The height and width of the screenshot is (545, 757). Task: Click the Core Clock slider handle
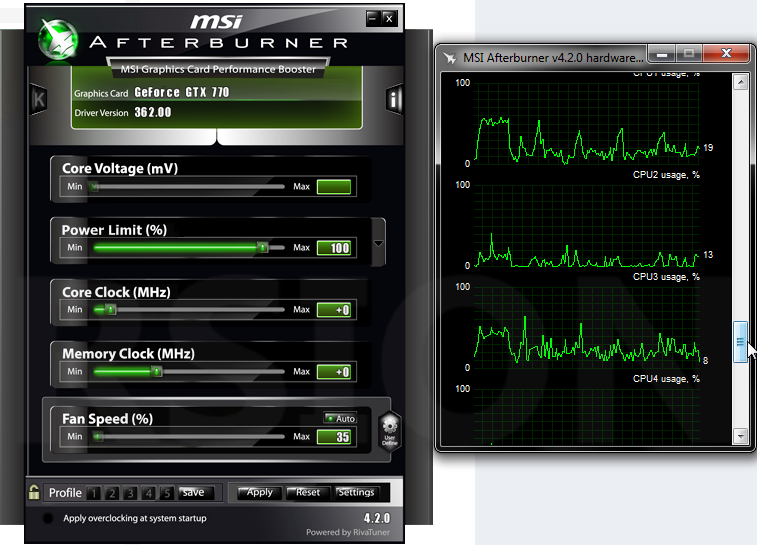111,309
